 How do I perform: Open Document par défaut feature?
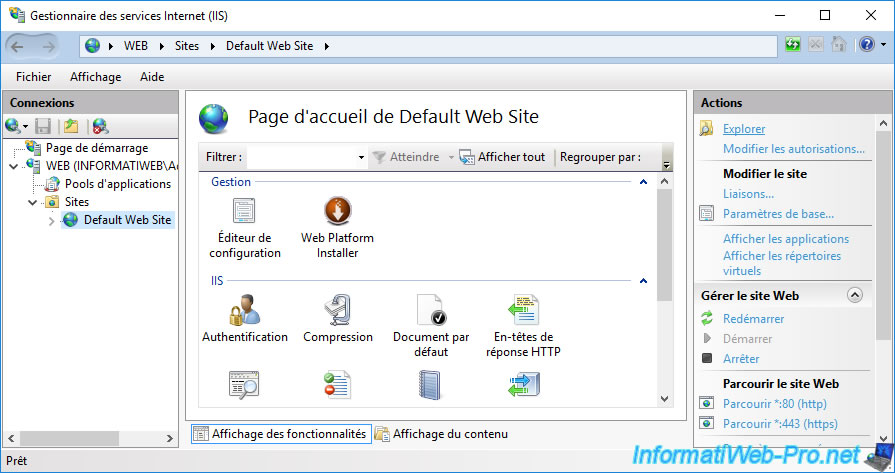point(430,326)
